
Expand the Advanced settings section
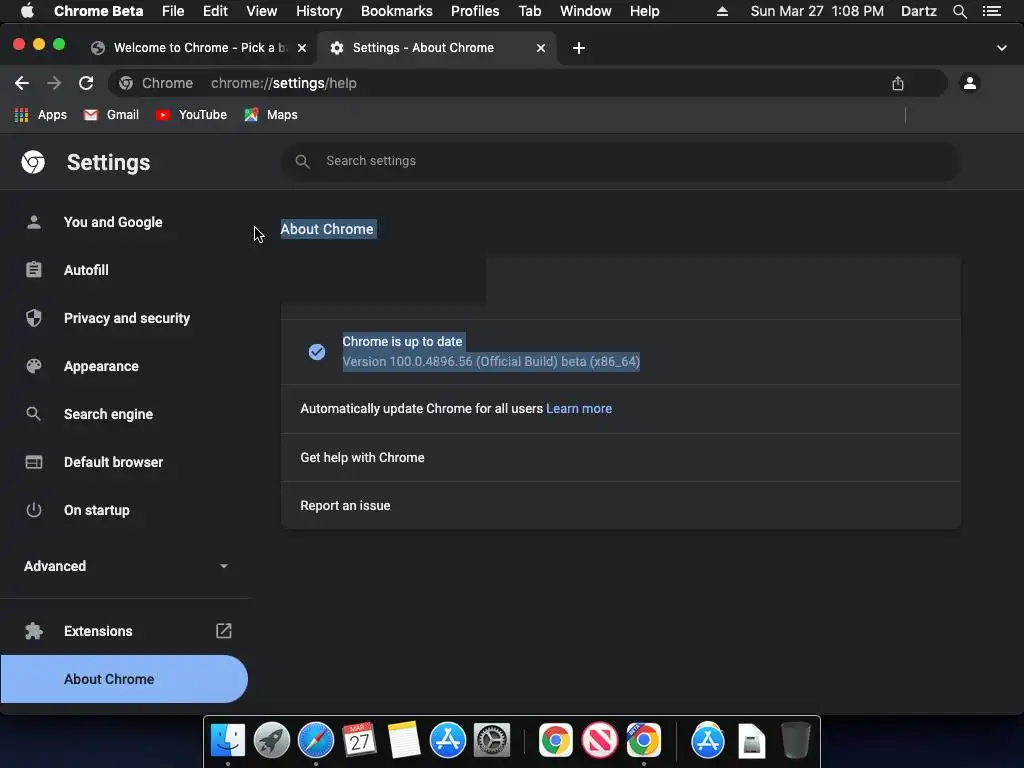click(126, 566)
